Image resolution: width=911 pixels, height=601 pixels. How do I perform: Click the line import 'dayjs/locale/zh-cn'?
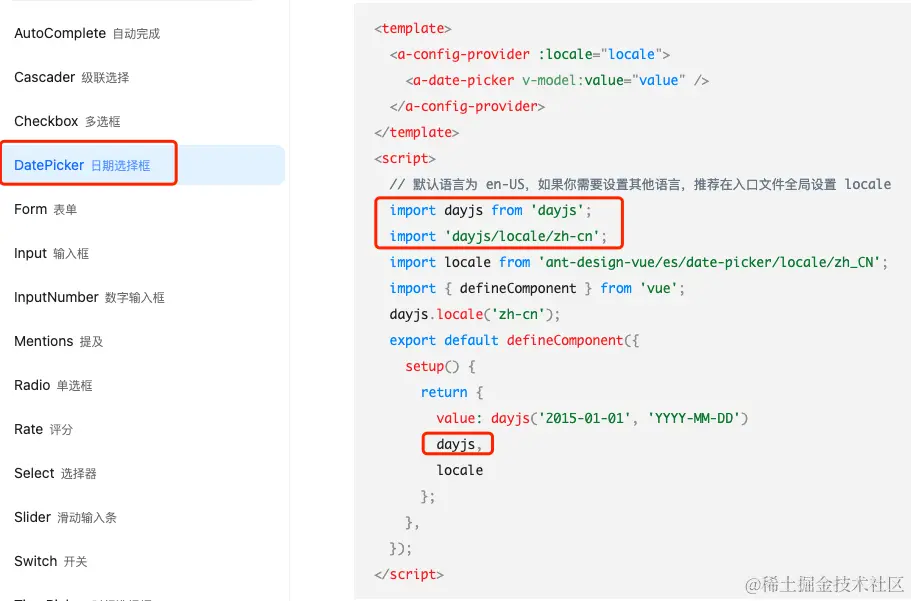coord(498,237)
